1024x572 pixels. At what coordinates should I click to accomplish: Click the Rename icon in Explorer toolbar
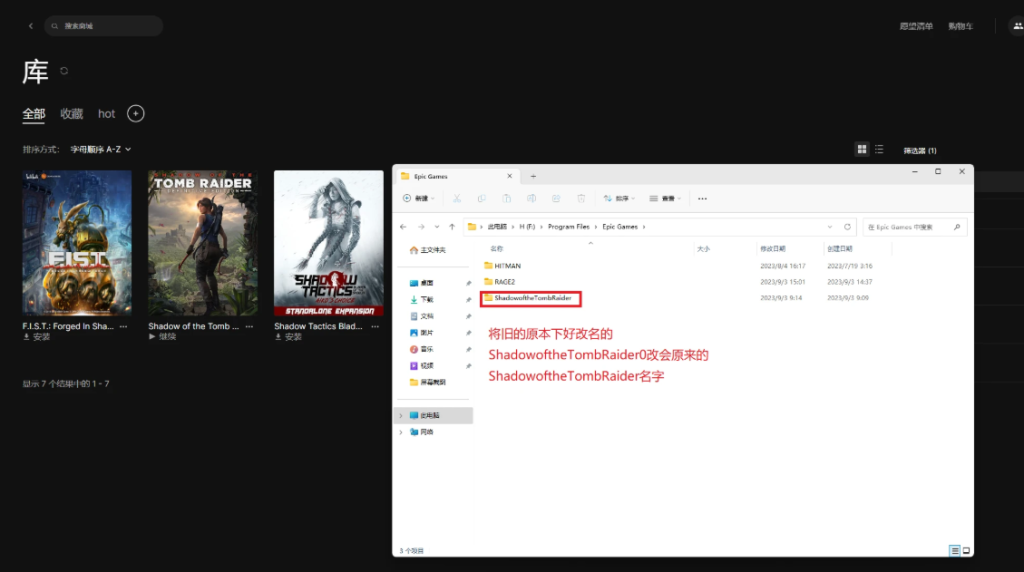[x=532, y=199]
